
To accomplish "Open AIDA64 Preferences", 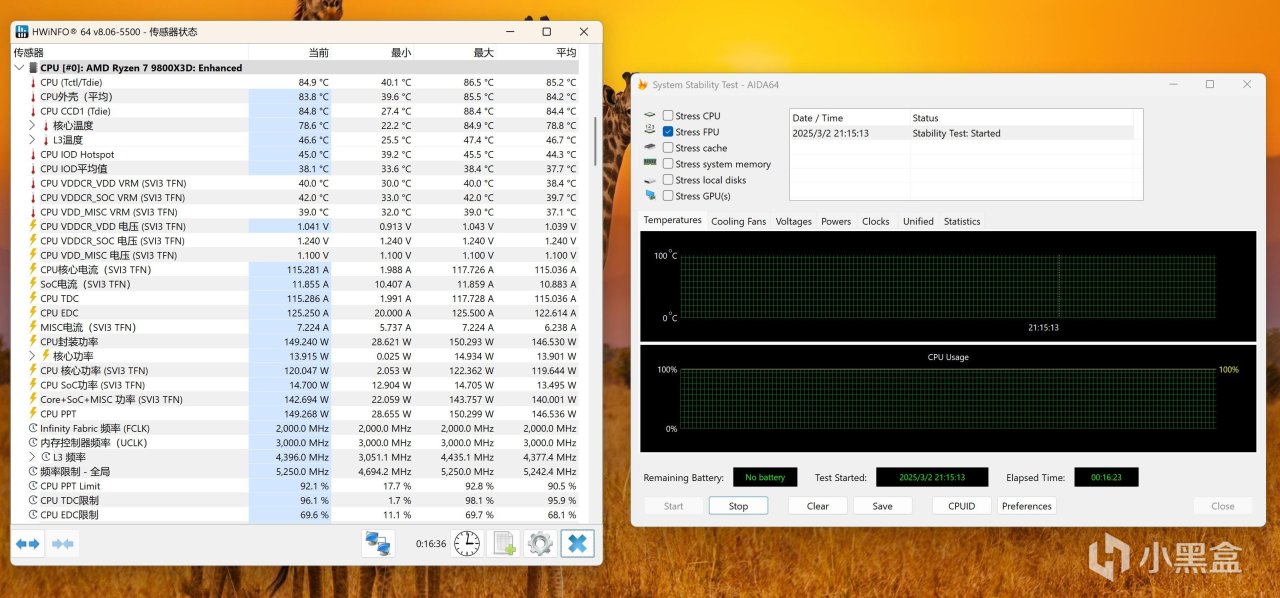I will pos(1027,506).
